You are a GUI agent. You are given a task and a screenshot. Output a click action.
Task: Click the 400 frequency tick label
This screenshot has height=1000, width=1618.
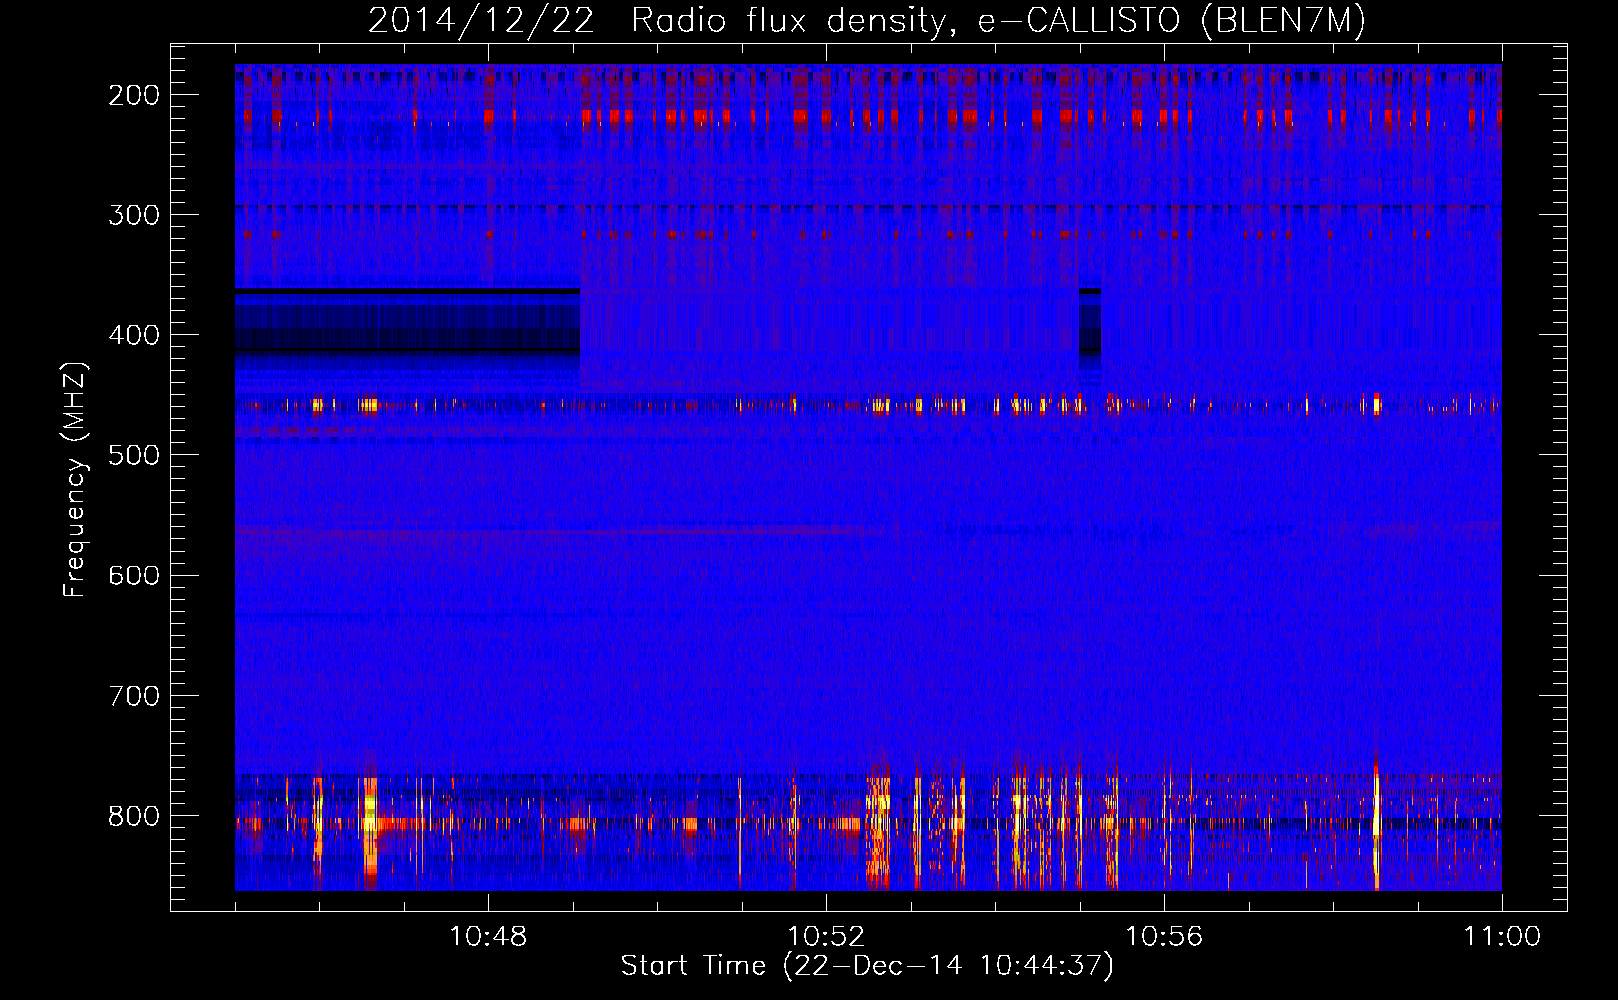point(134,335)
